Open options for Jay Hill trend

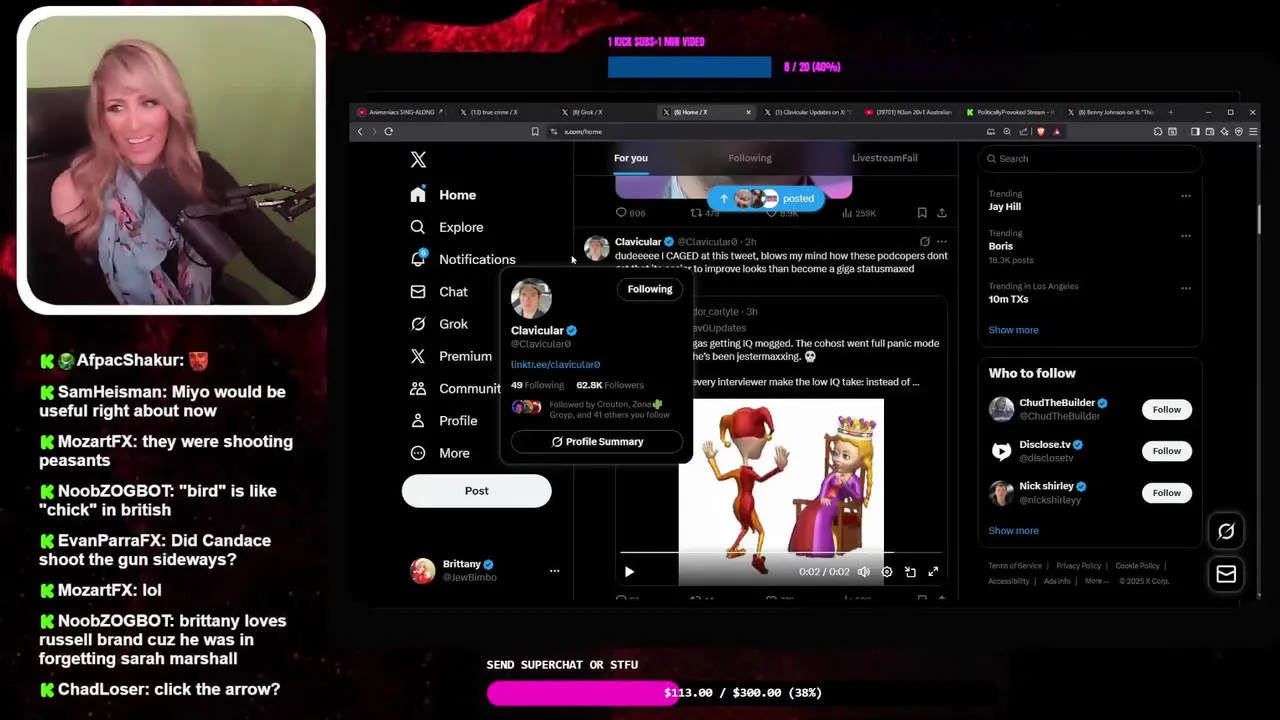pos(1186,196)
